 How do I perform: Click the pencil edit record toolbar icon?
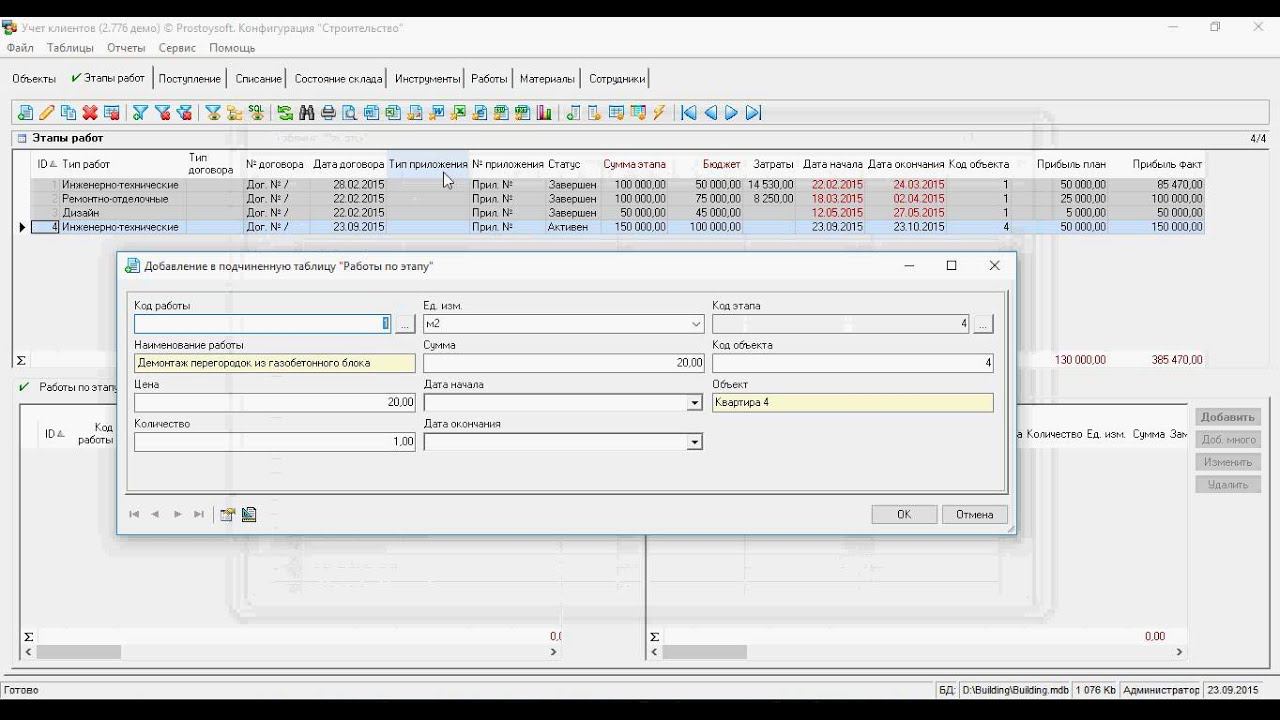pos(47,113)
